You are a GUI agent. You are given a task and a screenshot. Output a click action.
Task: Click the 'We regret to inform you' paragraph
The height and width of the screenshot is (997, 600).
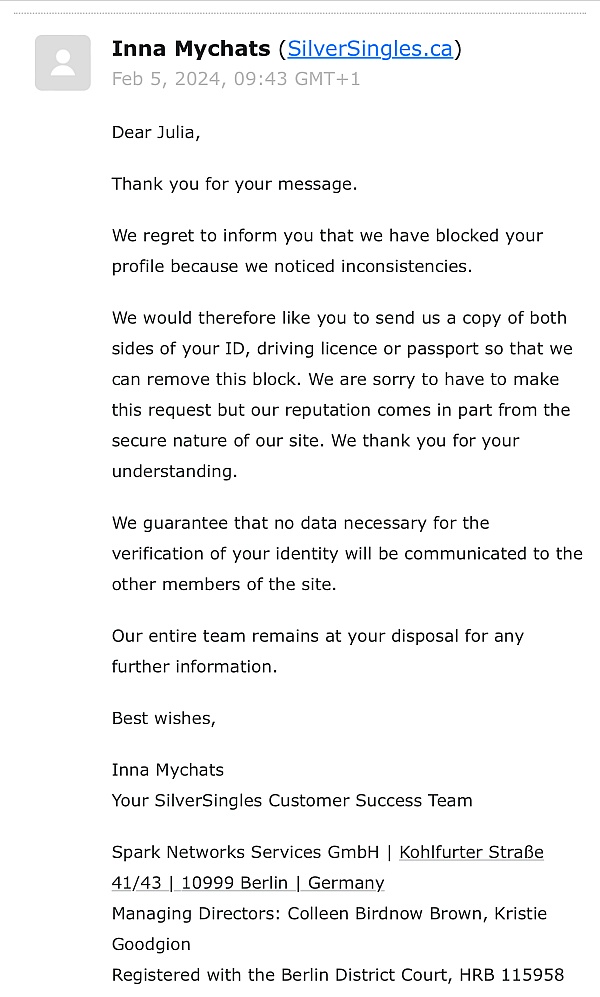click(327, 251)
